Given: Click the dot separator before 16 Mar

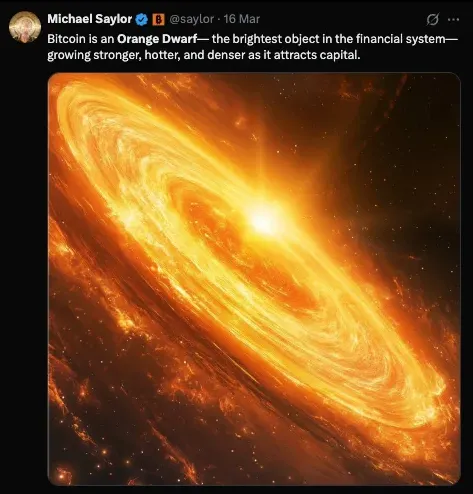Looking at the screenshot, I should click(218, 19).
